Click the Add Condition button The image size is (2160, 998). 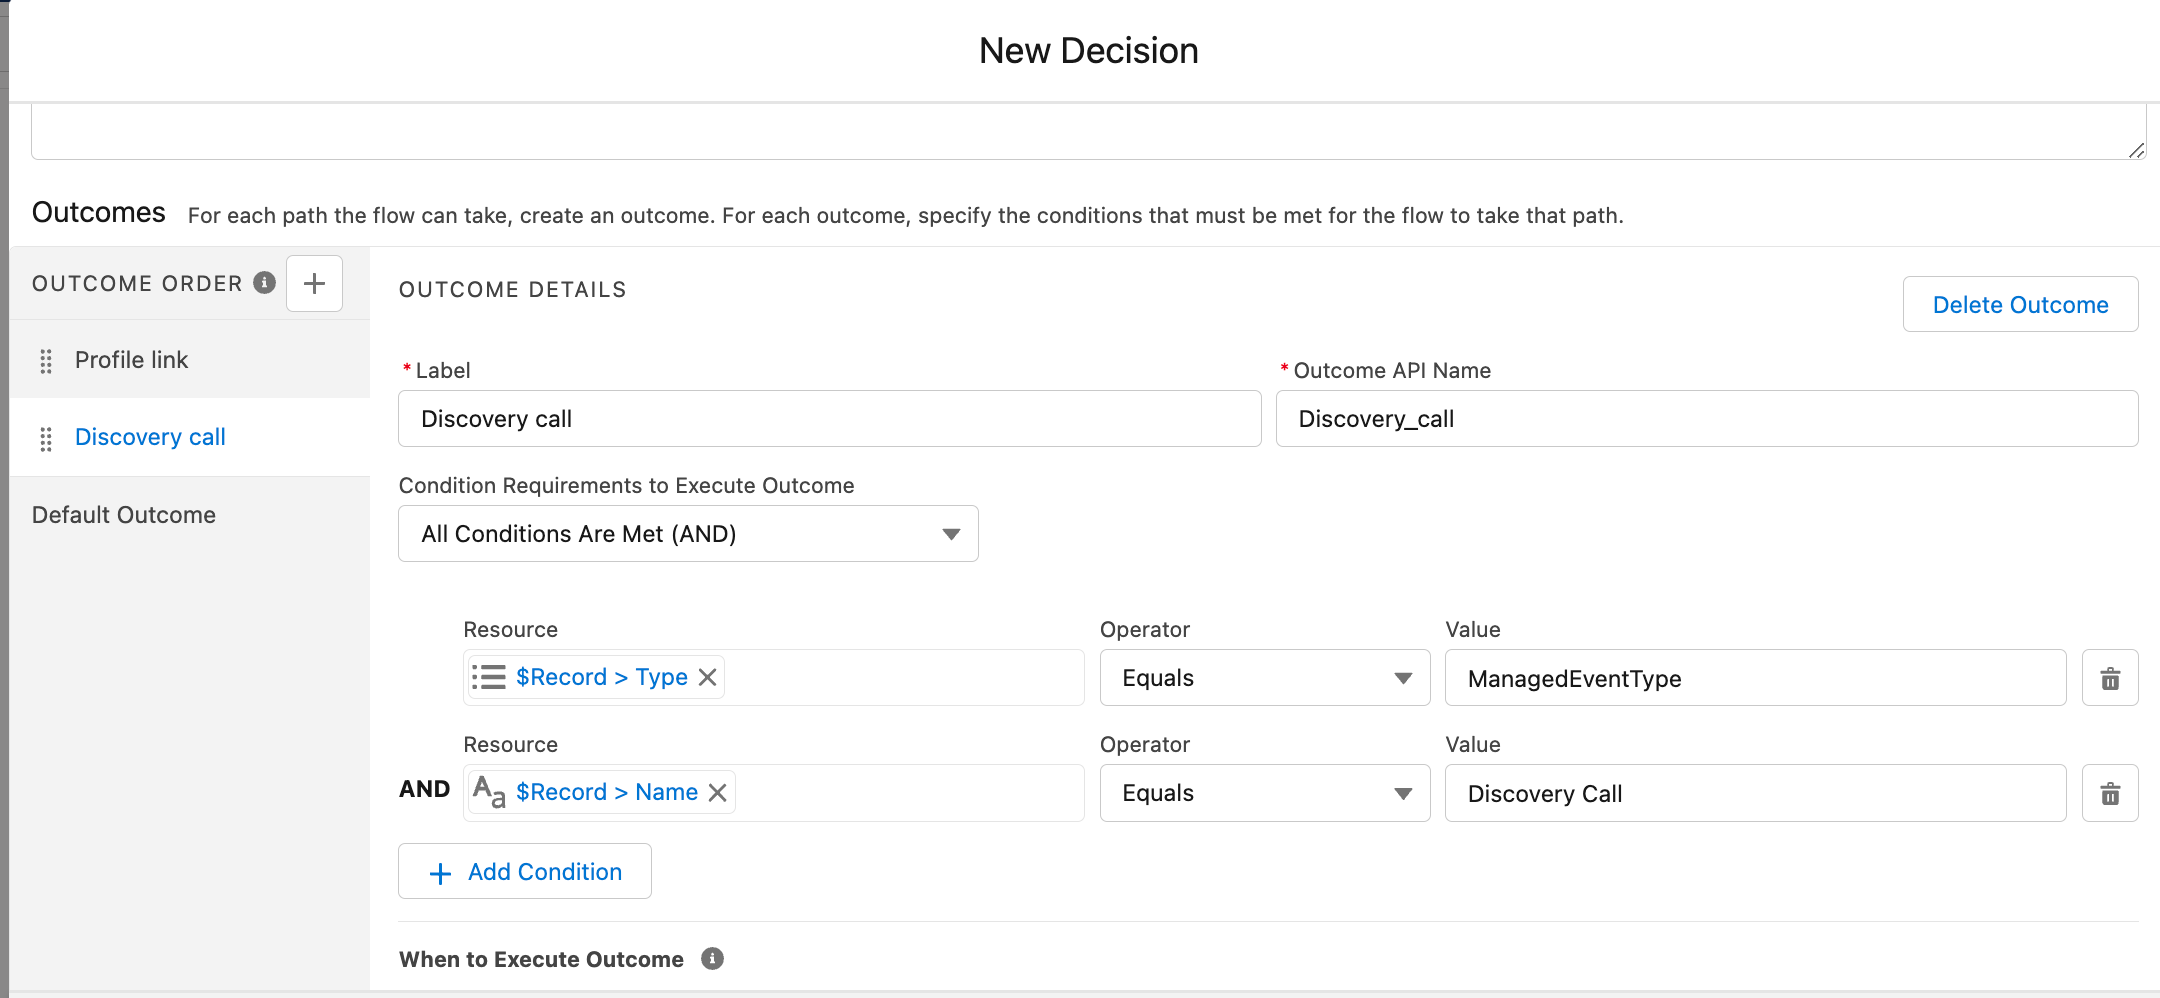525,872
